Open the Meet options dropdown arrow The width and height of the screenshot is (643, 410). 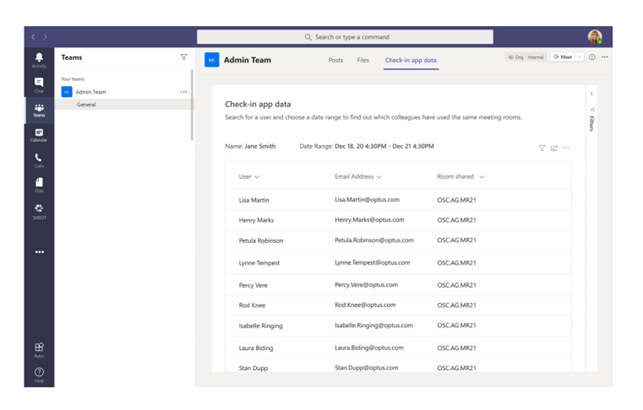point(579,57)
